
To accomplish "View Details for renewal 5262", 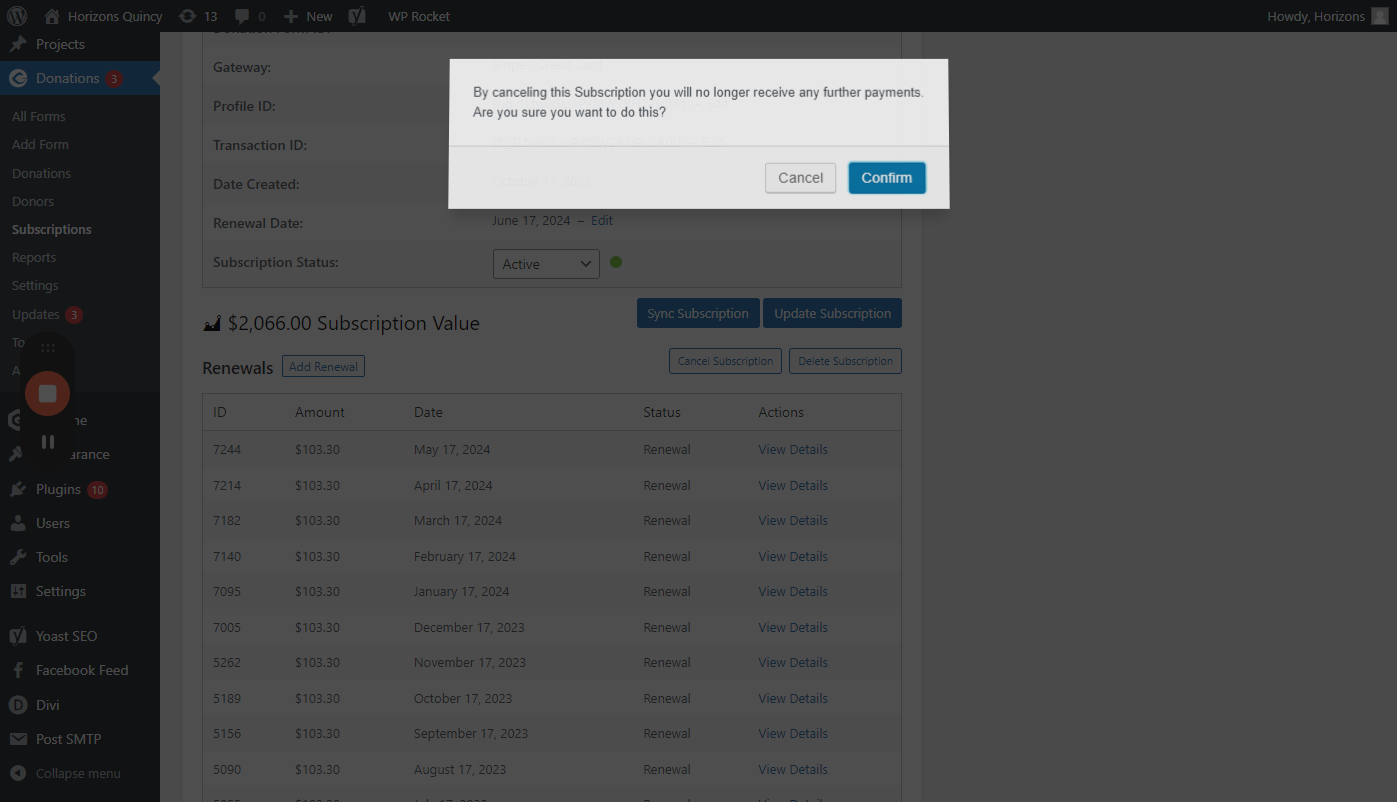I will (x=793, y=662).
